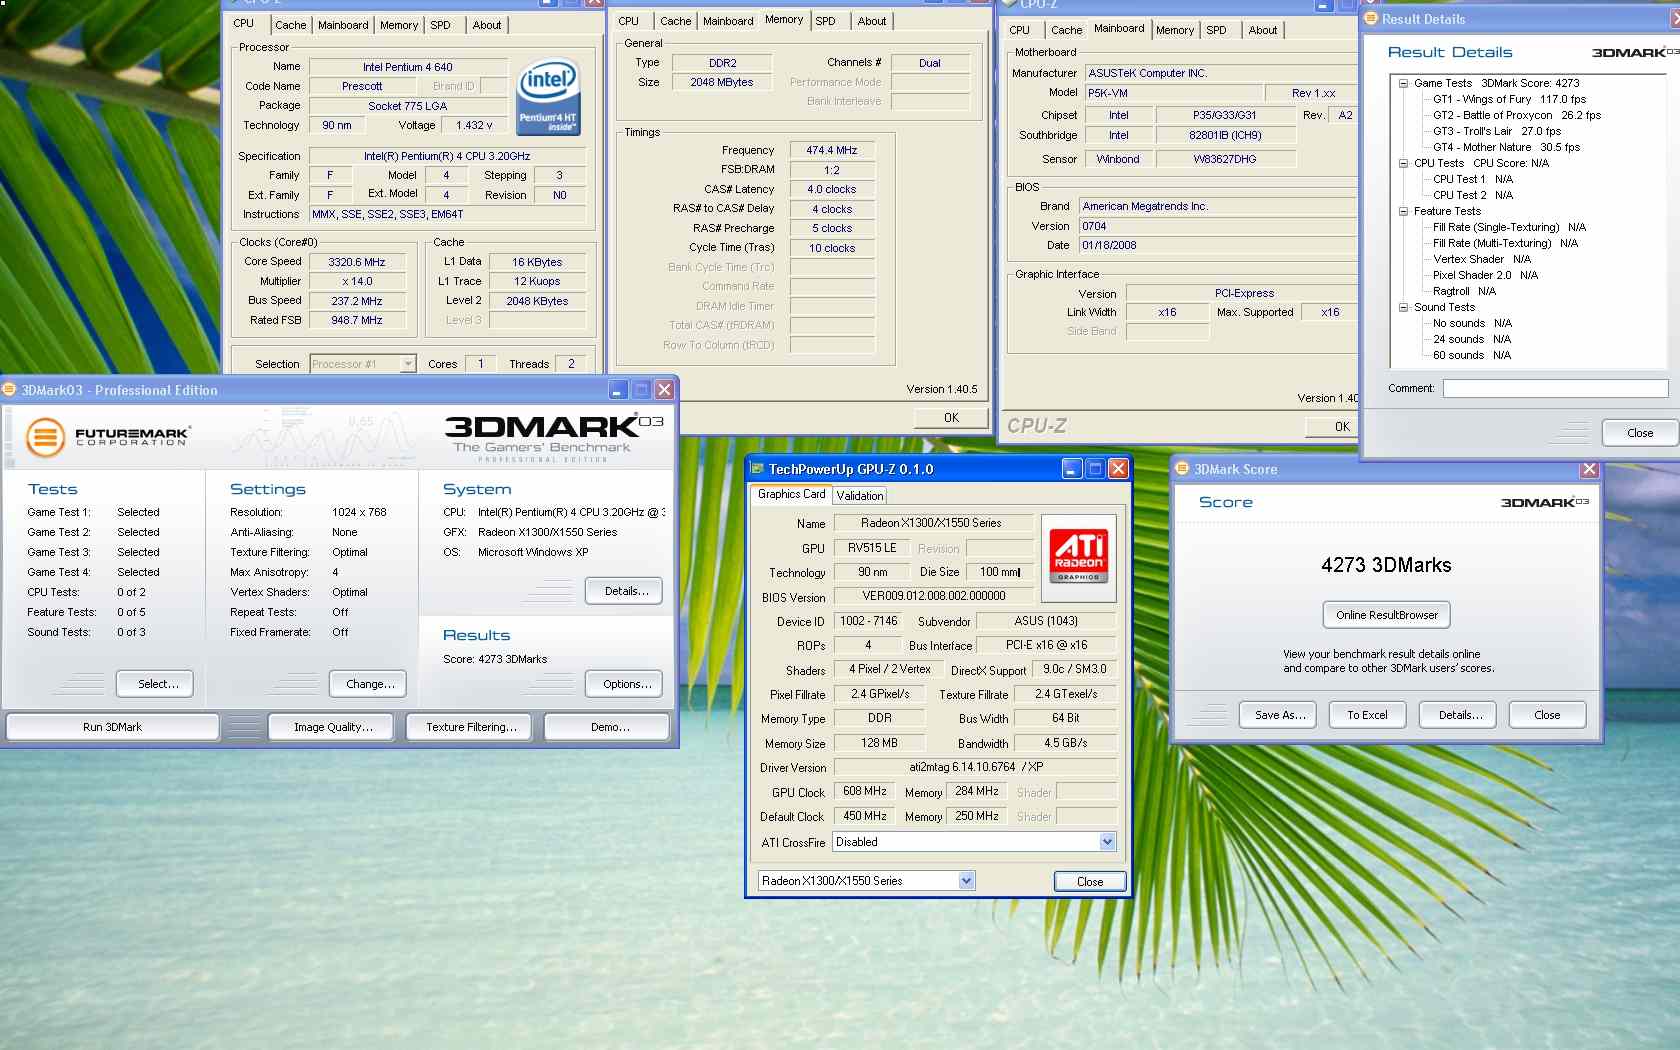The image size is (1680, 1050).
Task: Click the CPU-Z logo text in the Mainboard window
Action: click(x=1036, y=426)
